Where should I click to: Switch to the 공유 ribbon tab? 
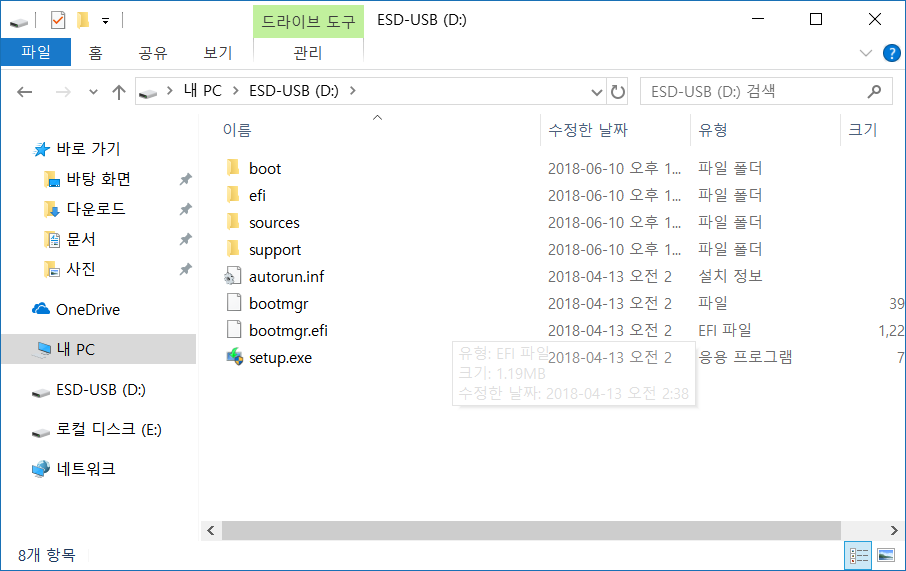(153, 53)
